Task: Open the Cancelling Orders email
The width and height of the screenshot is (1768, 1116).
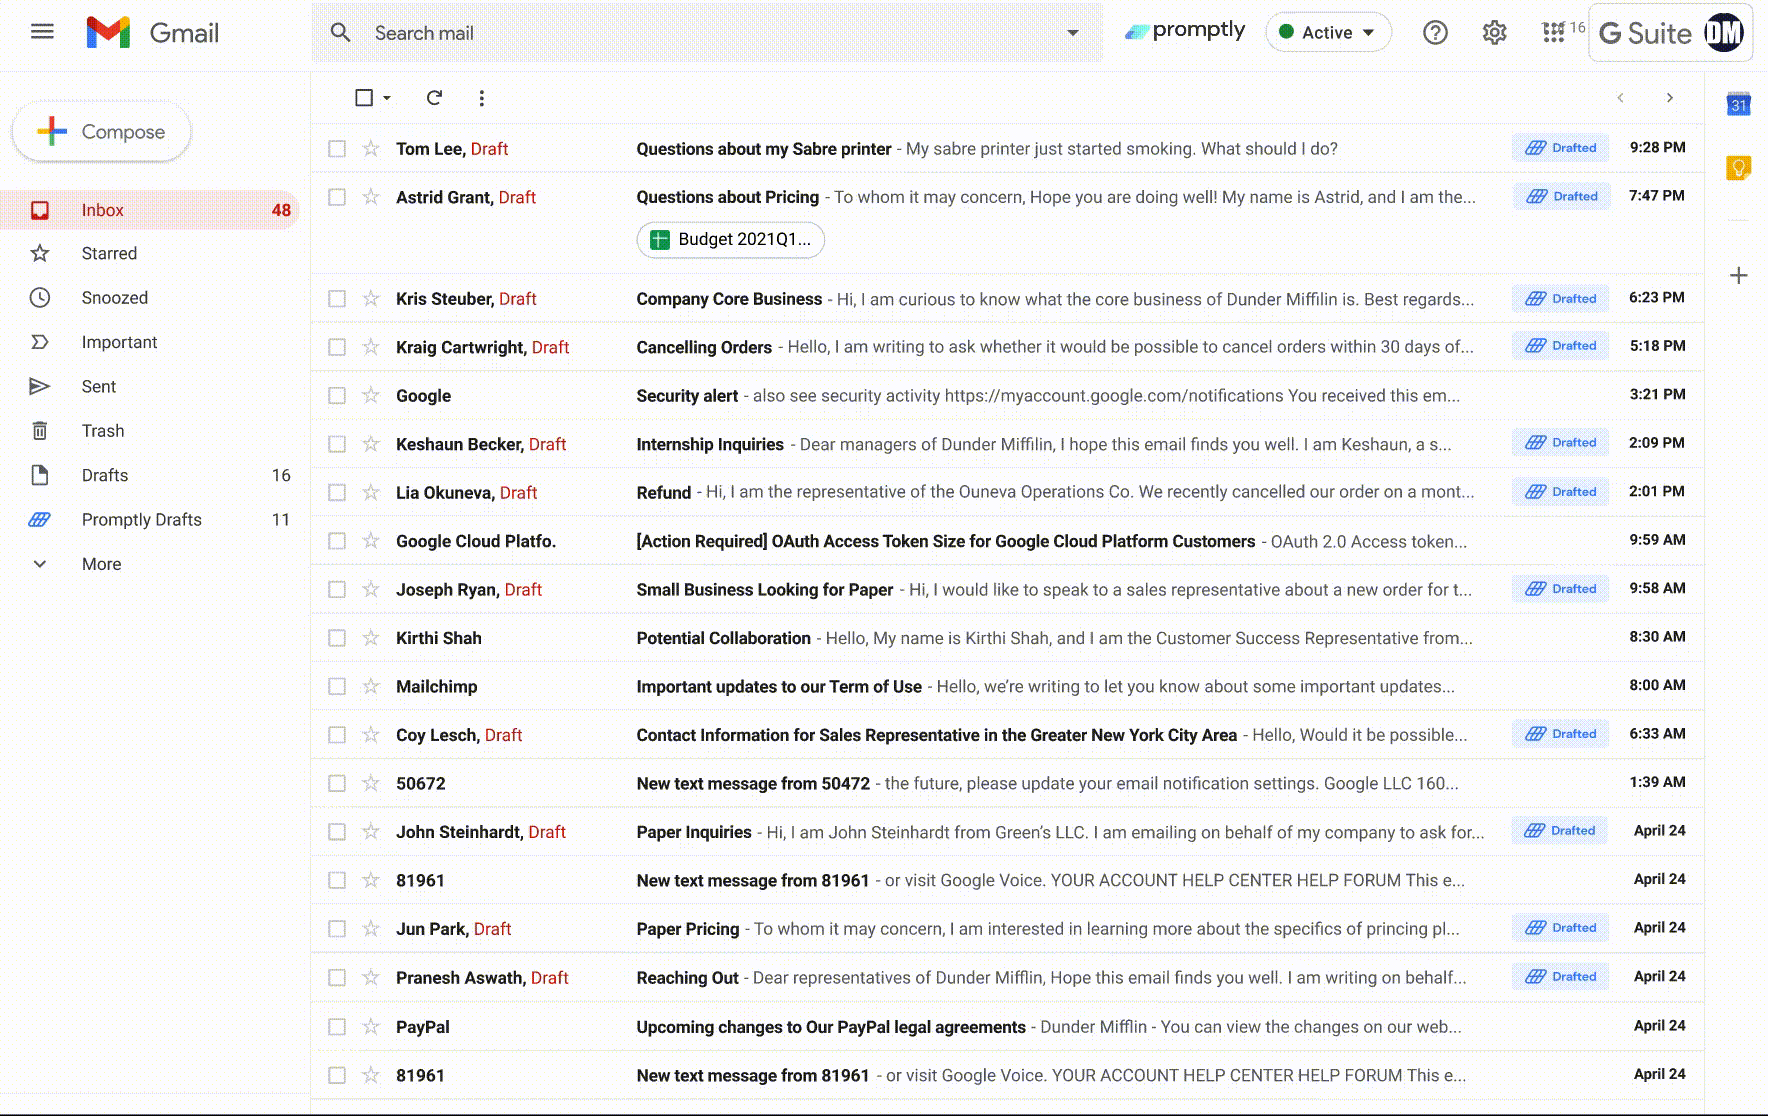Action: (x=1008, y=347)
